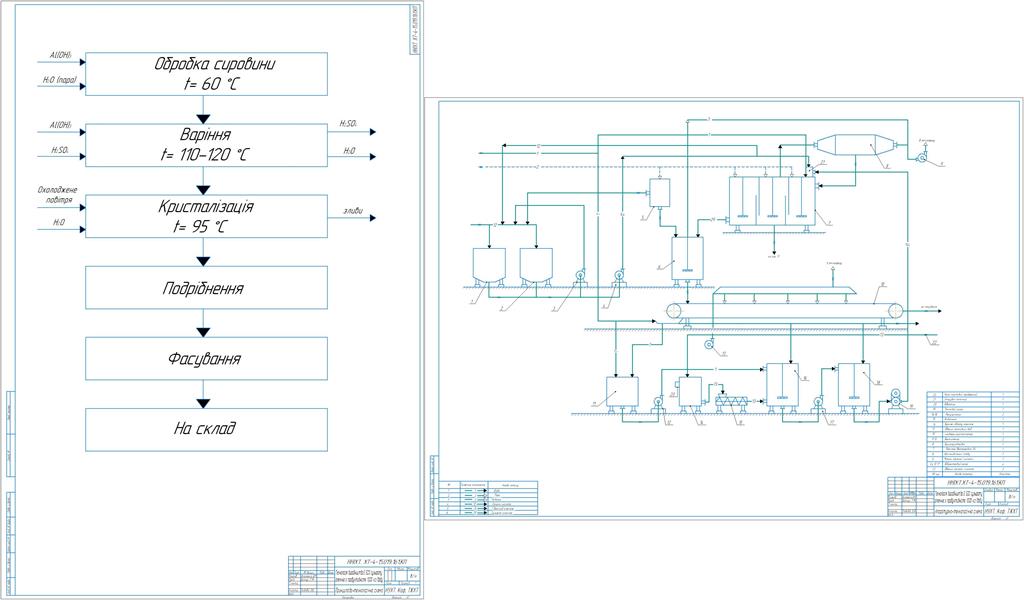The height and width of the screenshot is (600, 1024).
Task: Select the three-section stirred reactor
Action: point(773,203)
